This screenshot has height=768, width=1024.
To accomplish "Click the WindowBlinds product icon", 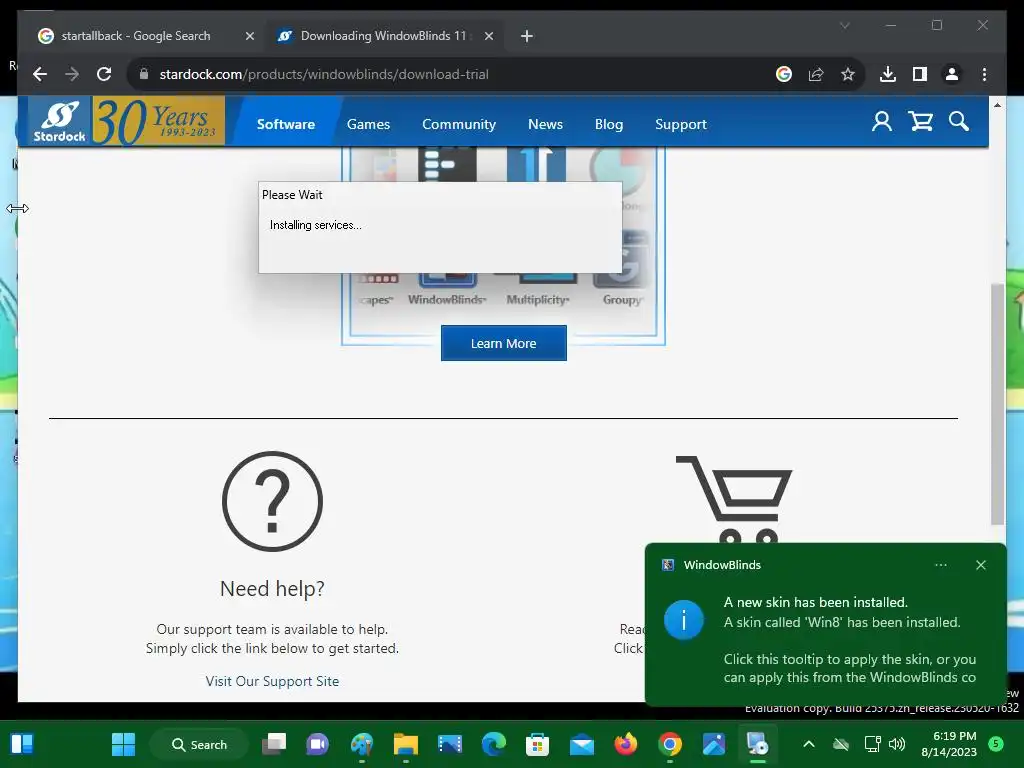I will (447, 287).
